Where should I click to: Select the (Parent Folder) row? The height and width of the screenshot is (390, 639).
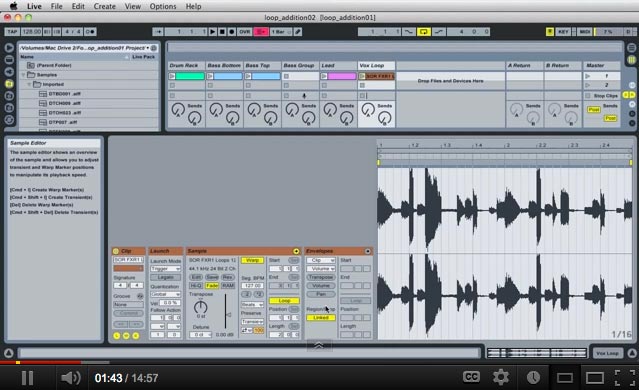[x=88, y=65]
